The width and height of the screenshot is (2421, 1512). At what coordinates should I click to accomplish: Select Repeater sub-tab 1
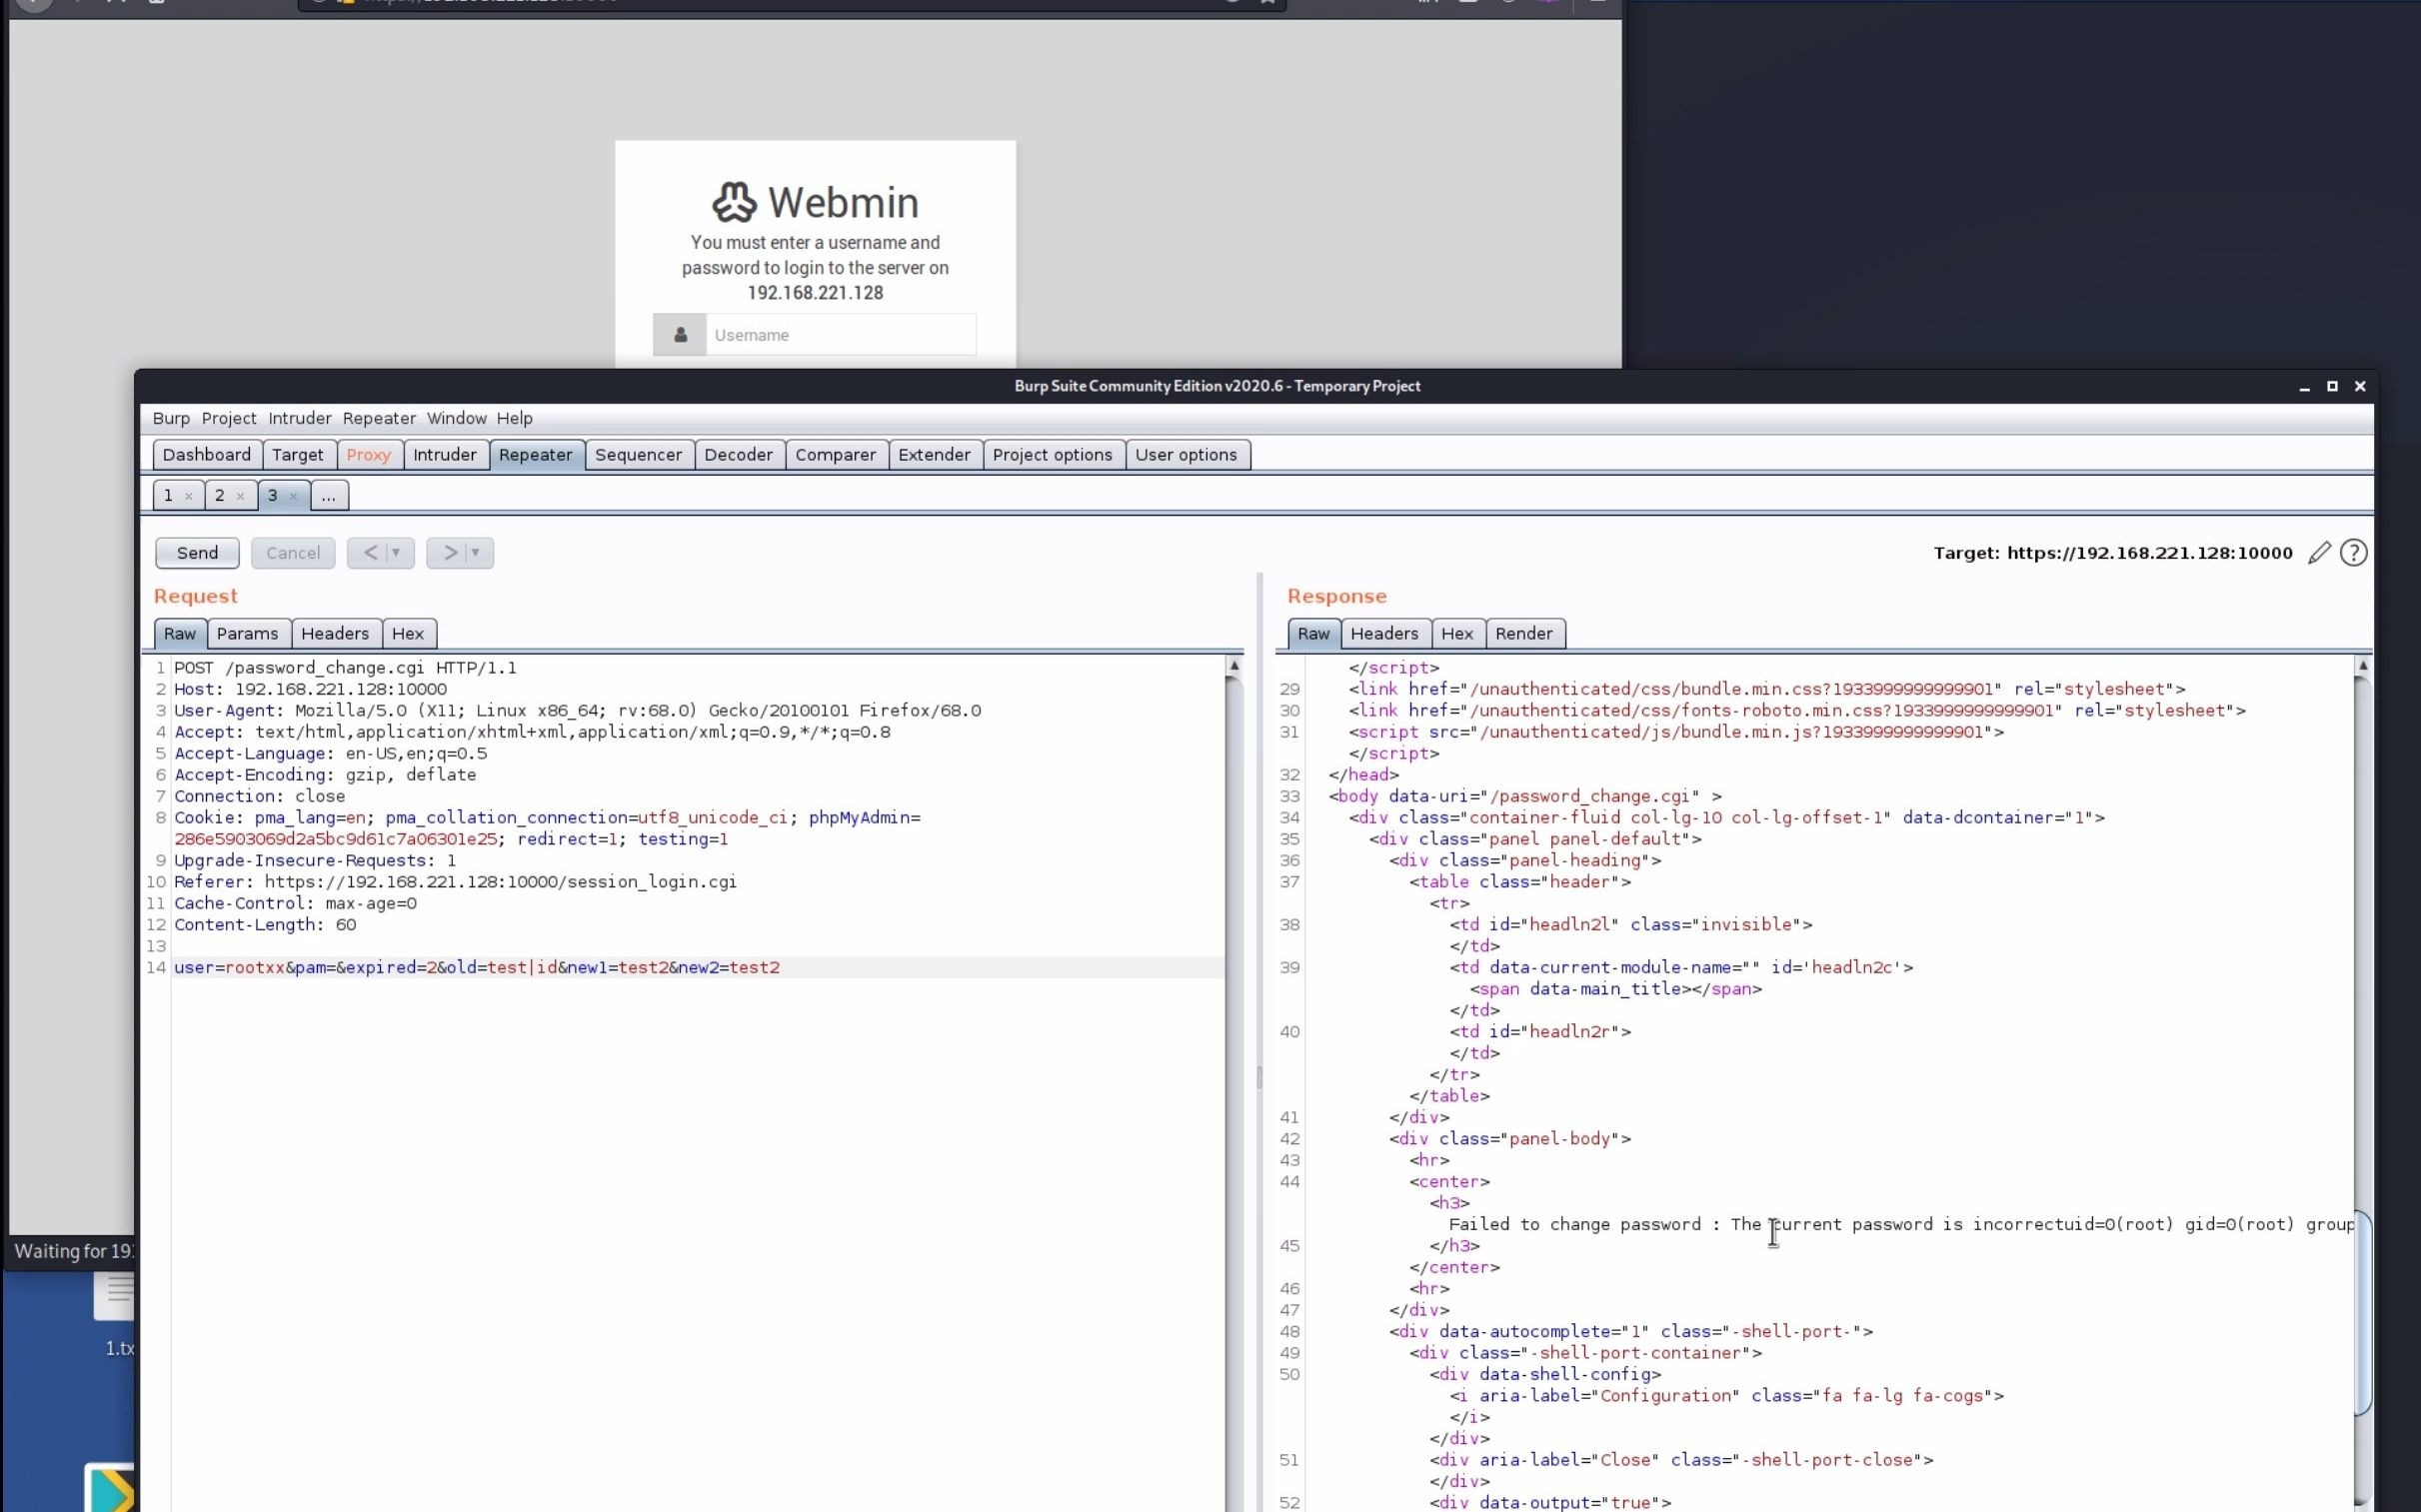tap(168, 496)
